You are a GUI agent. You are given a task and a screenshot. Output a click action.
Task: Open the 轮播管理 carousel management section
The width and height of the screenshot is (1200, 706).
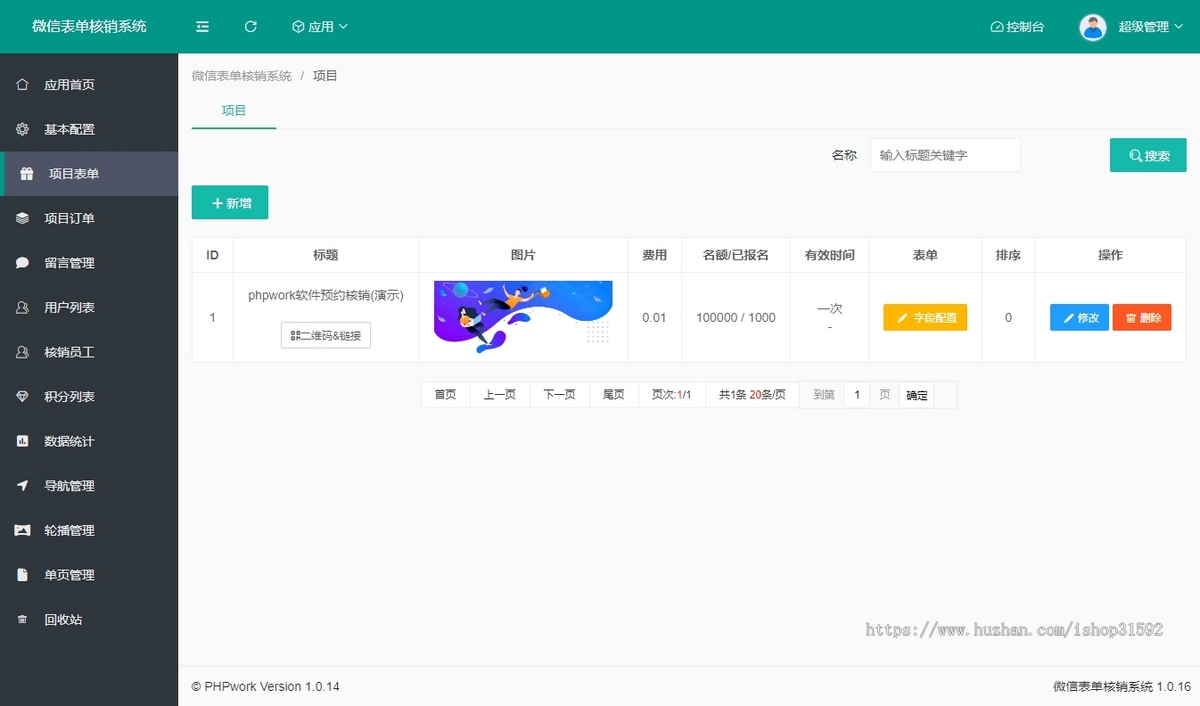[x=66, y=530]
